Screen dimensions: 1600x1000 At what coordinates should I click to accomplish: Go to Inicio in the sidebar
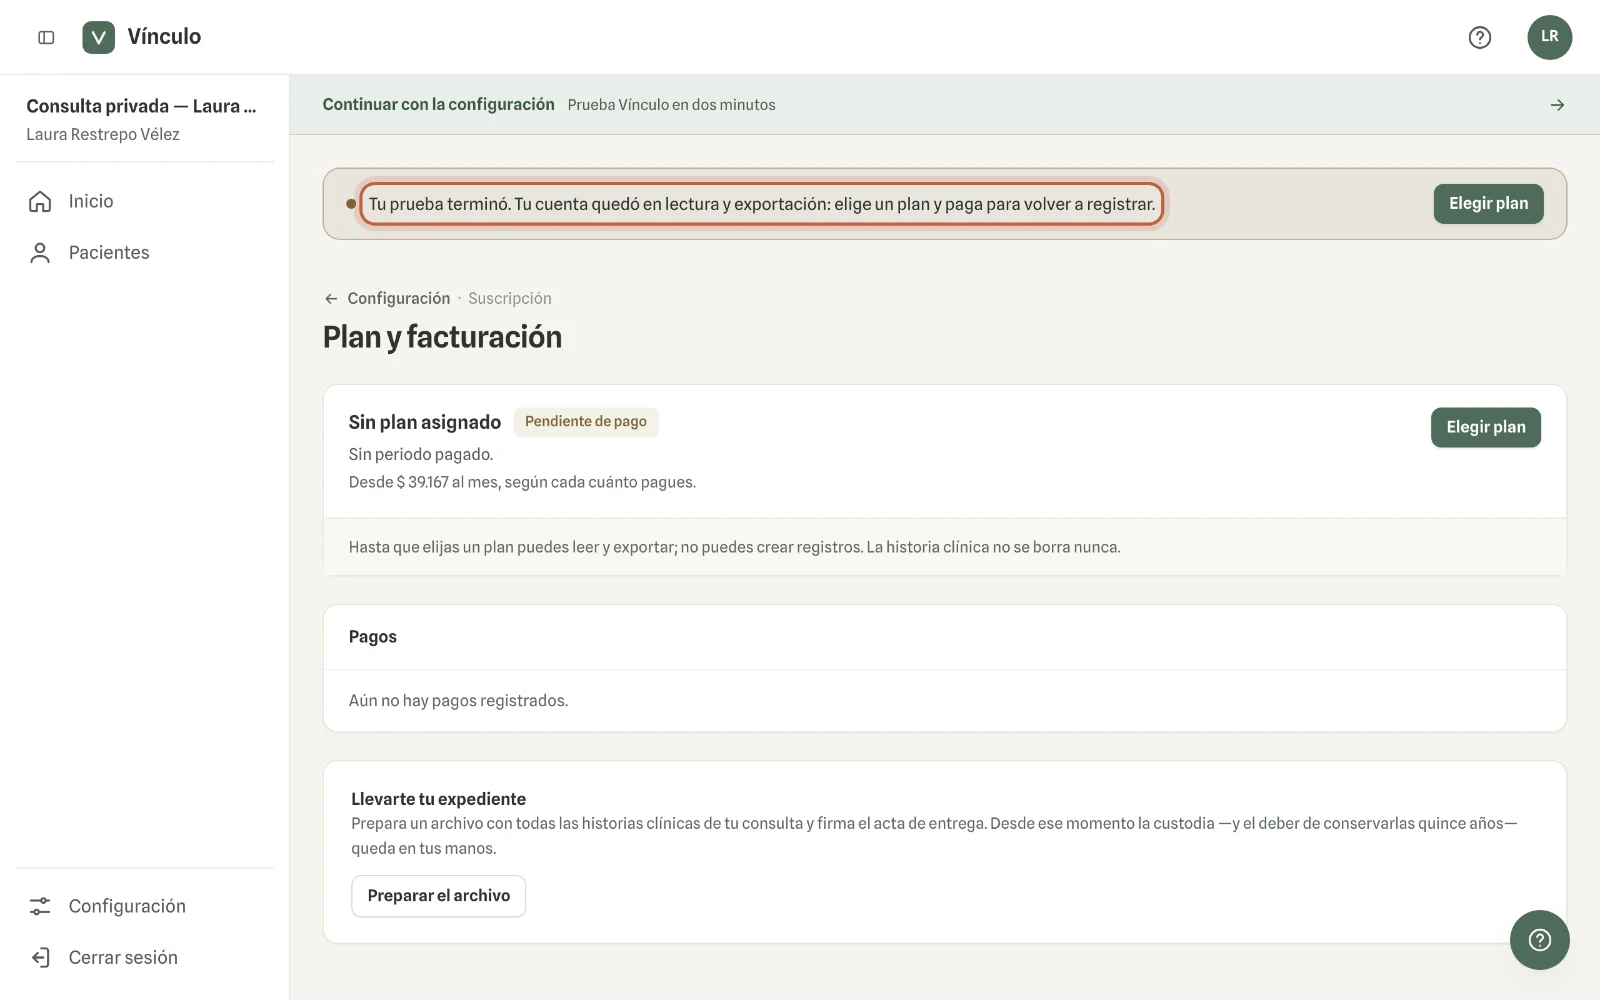pyautogui.click(x=145, y=201)
